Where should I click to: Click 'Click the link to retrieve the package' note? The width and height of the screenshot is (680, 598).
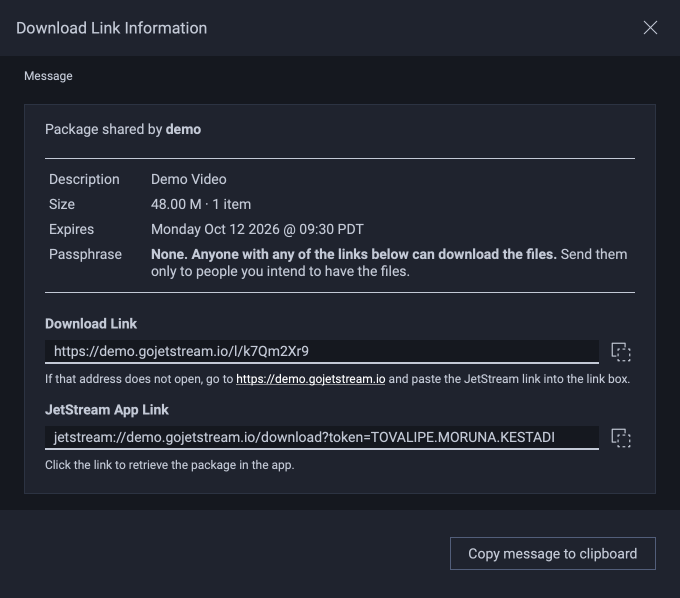tap(170, 465)
